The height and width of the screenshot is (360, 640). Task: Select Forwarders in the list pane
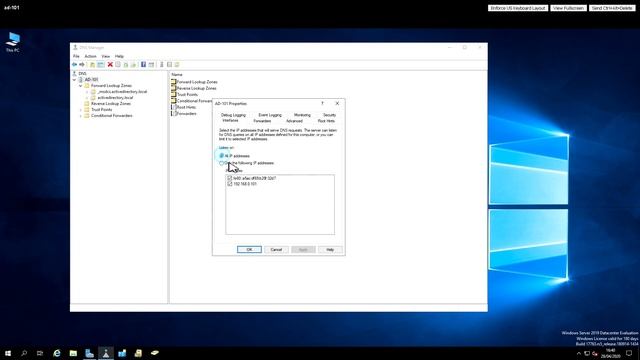click(x=187, y=114)
